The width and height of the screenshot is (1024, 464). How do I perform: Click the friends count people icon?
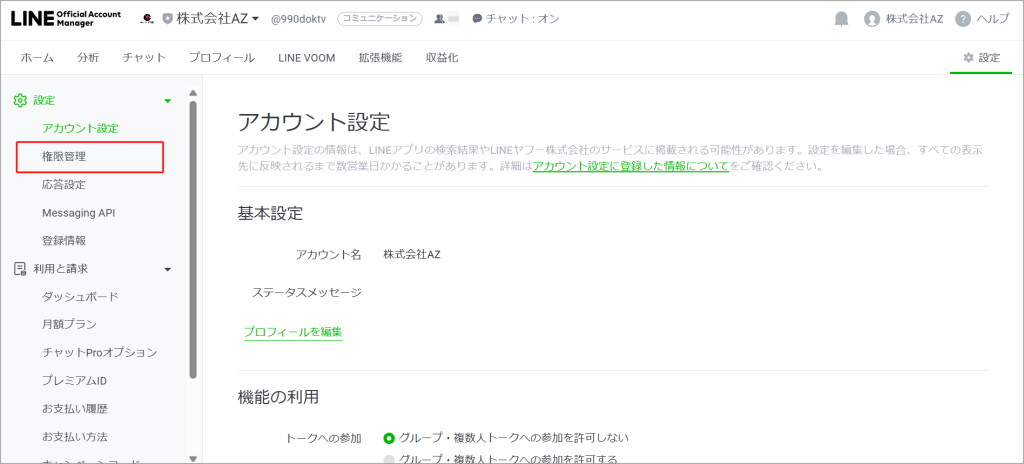(x=439, y=19)
